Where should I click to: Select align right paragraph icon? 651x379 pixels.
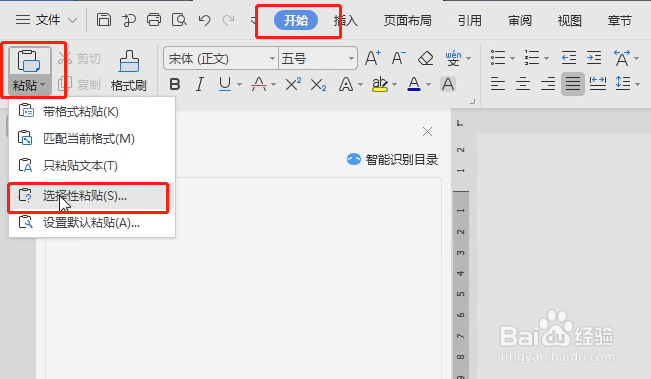pos(548,84)
